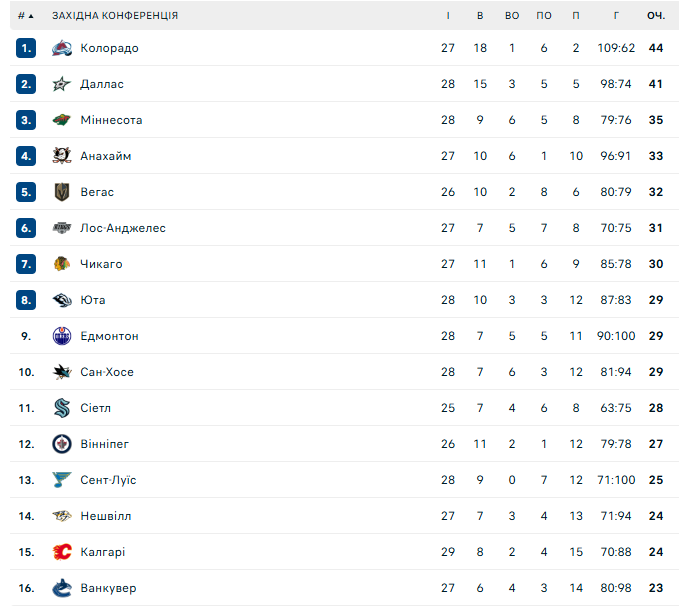
Task: Click the Seattle Kraken logo
Action: click(x=62, y=408)
